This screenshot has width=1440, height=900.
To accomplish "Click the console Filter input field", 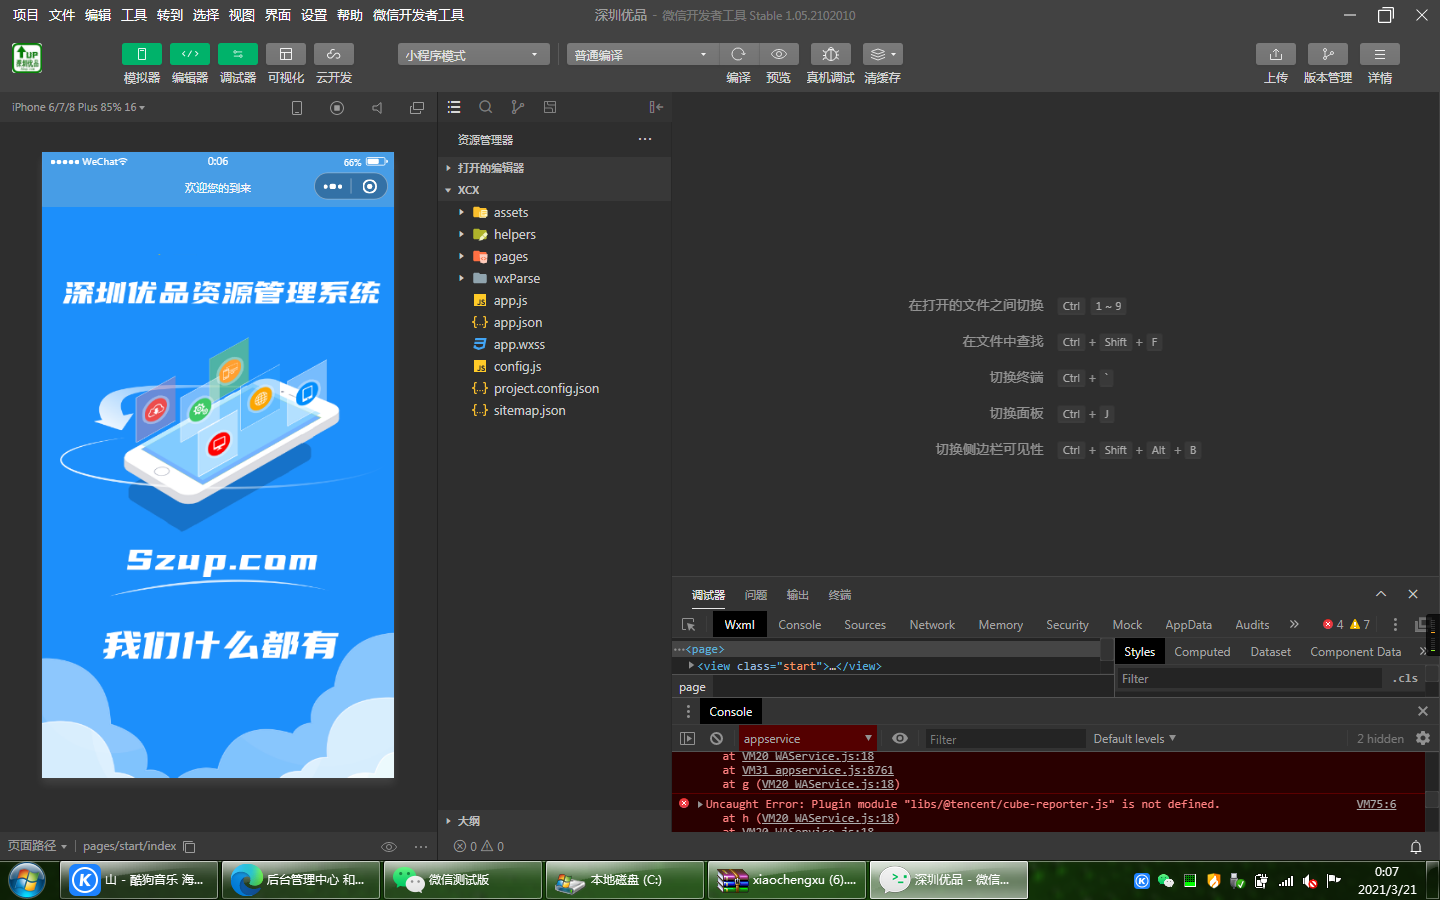I will [x=1004, y=739].
